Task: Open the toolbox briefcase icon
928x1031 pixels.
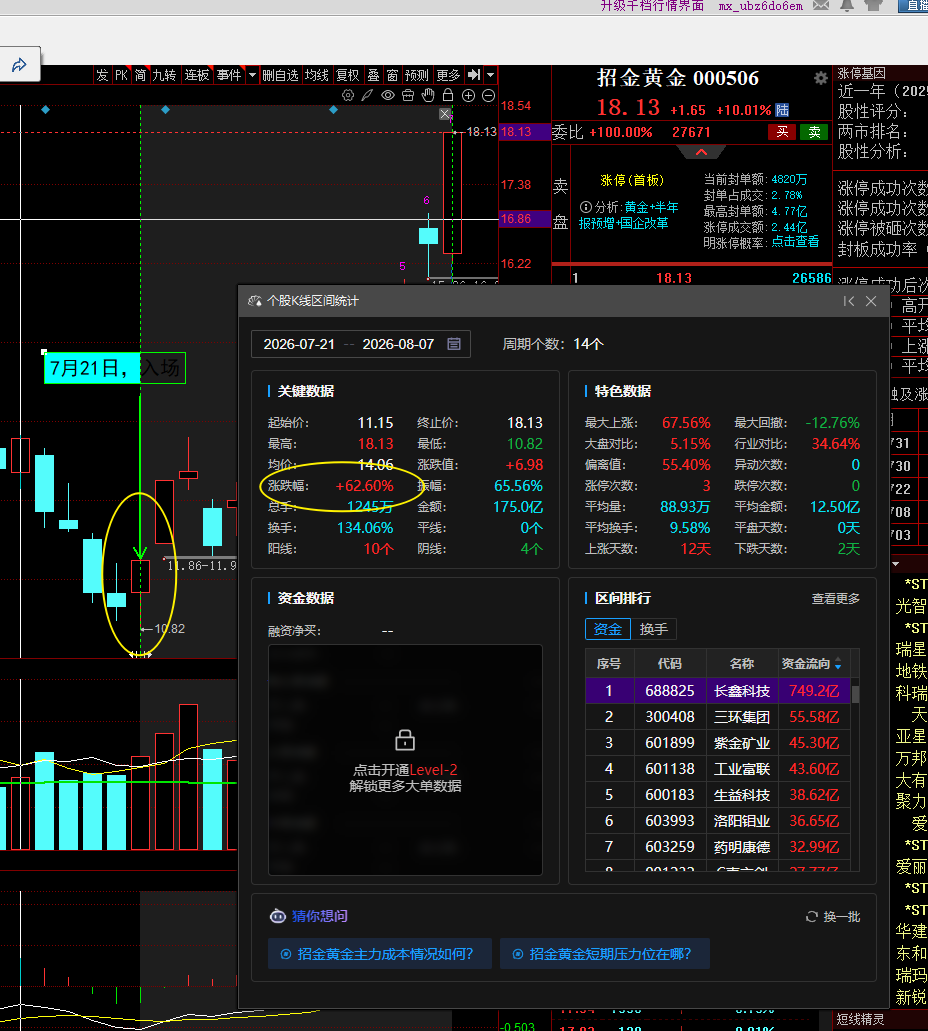Action: click(x=408, y=95)
